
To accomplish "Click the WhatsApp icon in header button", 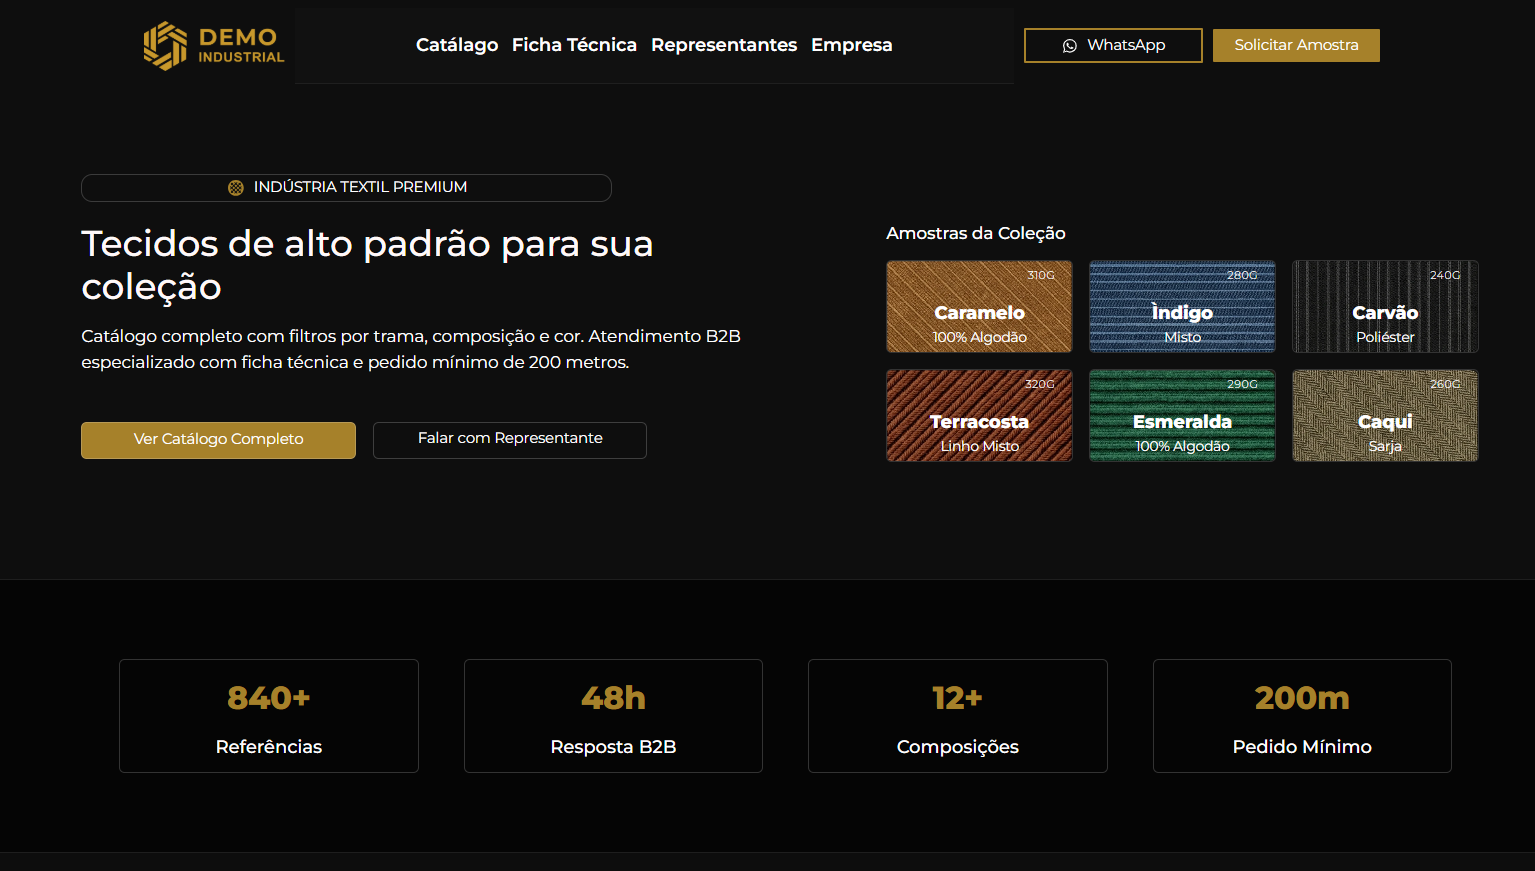I will 1069,46.
